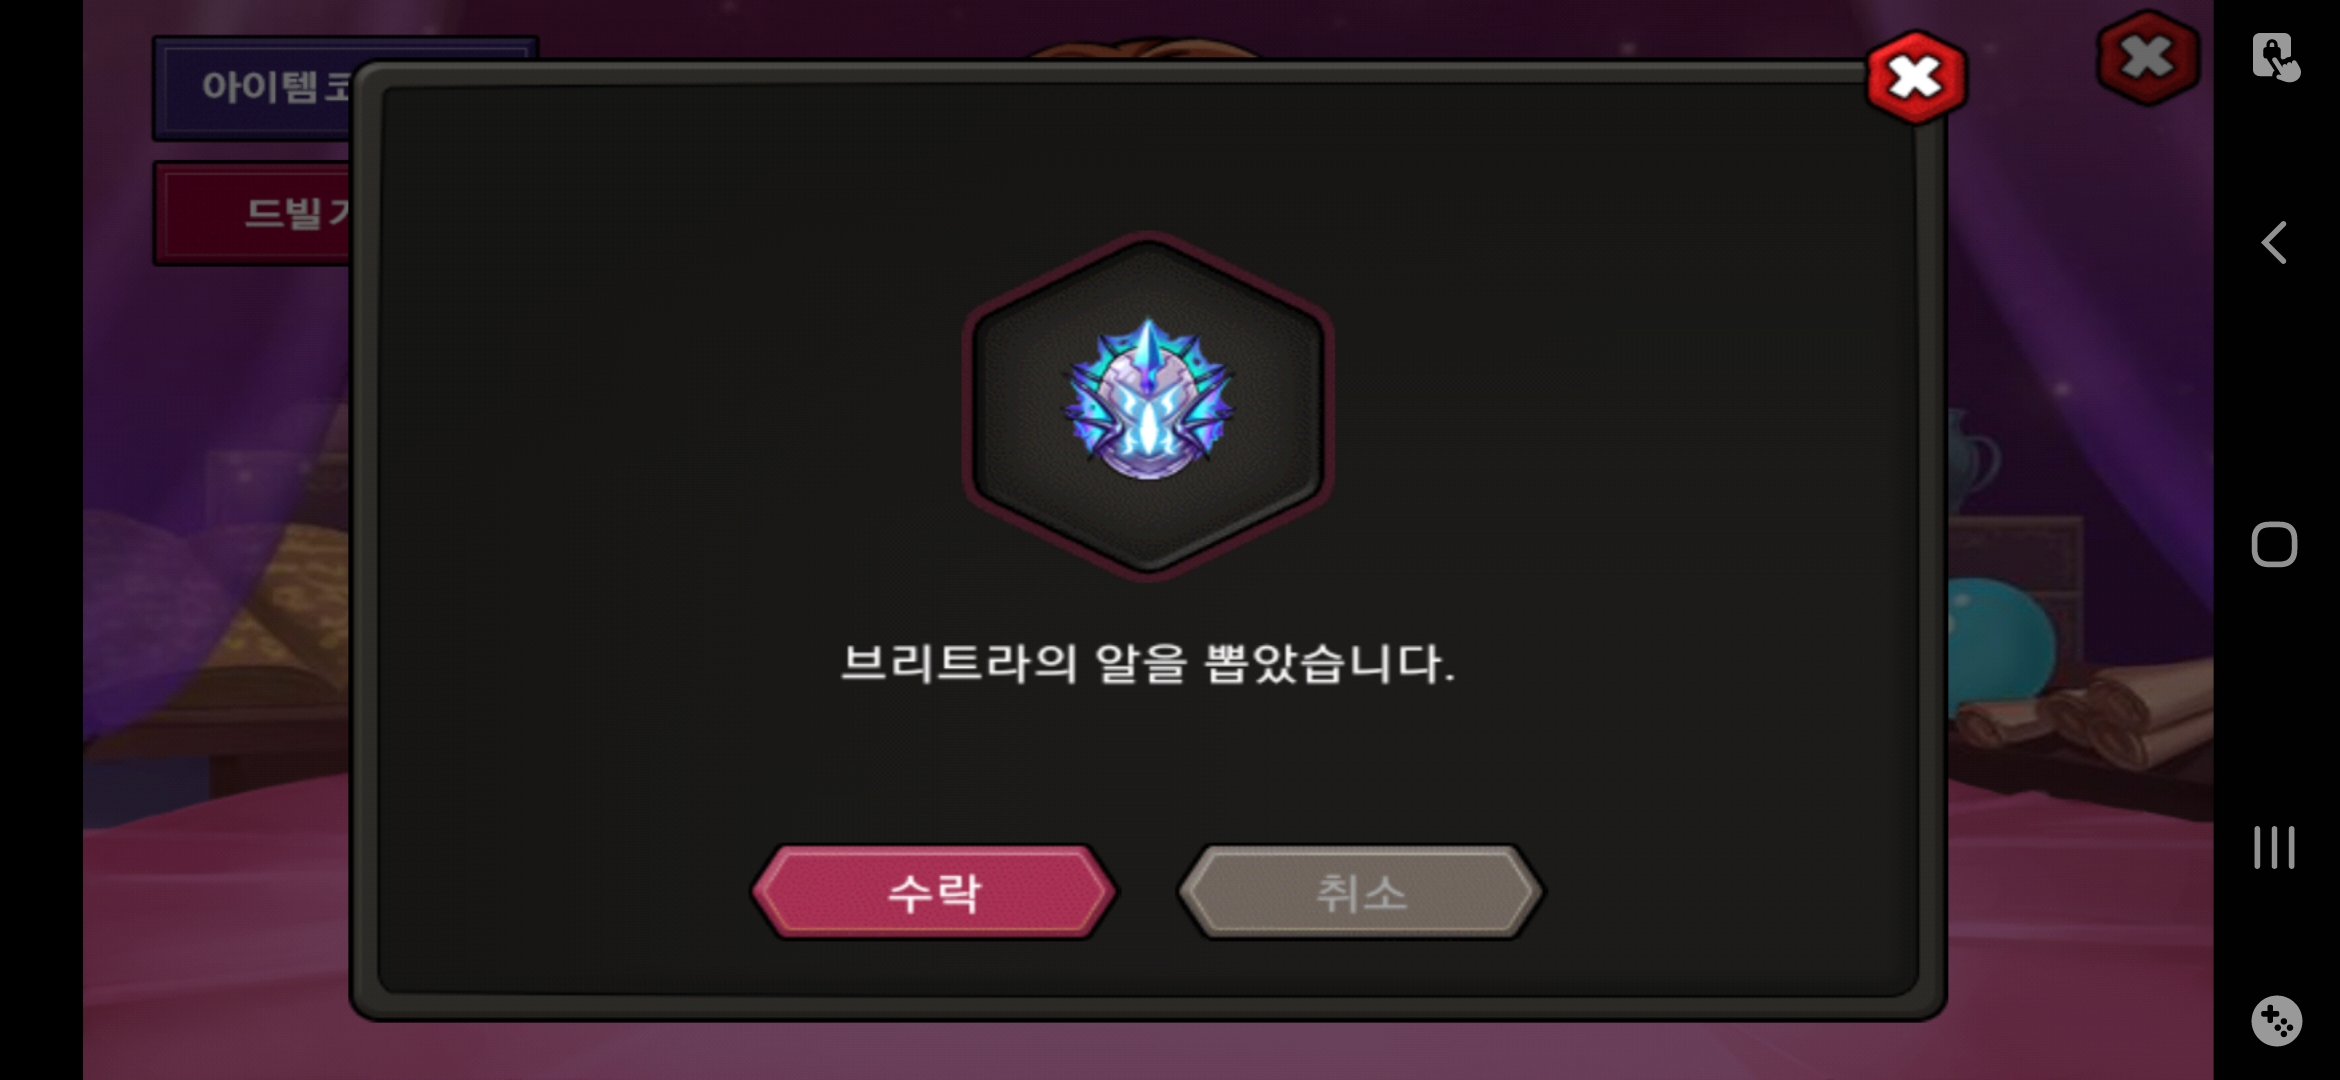The height and width of the screenshot is (1080, 2340).
Task: Tap the teal crystal ball in background
Action: point(2000,640)
